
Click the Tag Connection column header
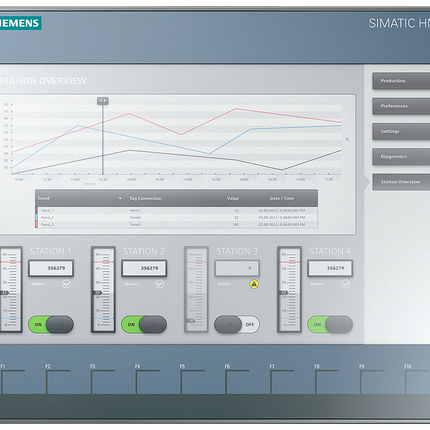click(146, 199)
